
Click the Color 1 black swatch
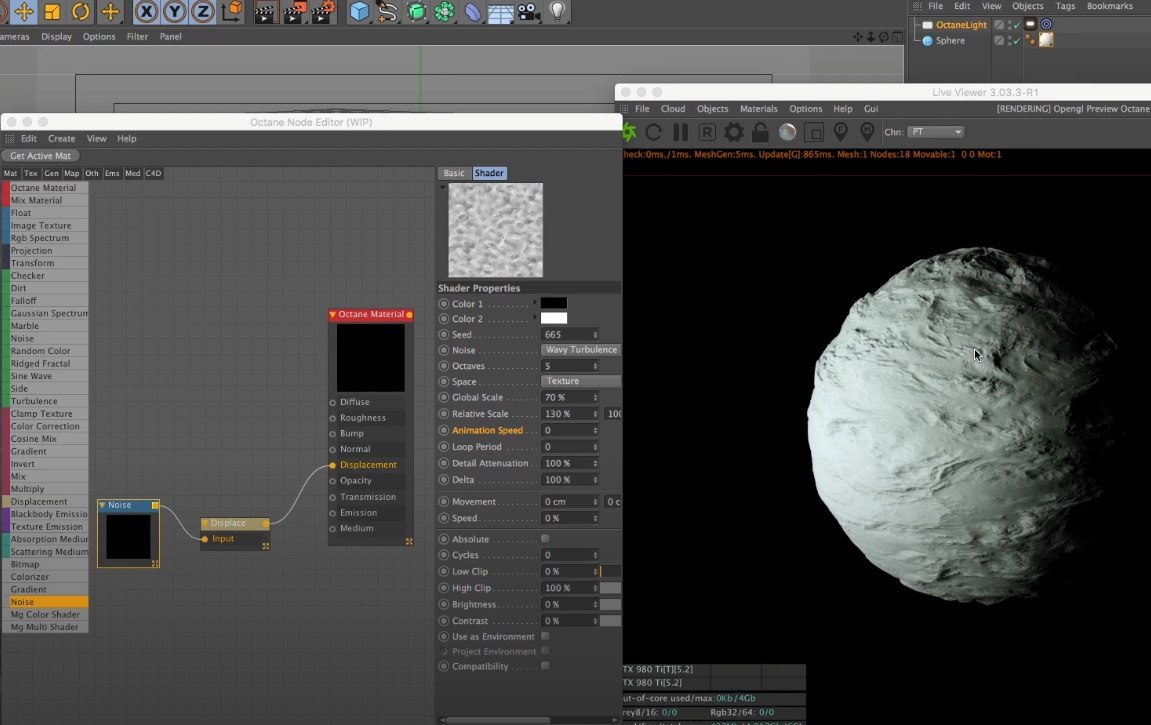tap(553, 303)
